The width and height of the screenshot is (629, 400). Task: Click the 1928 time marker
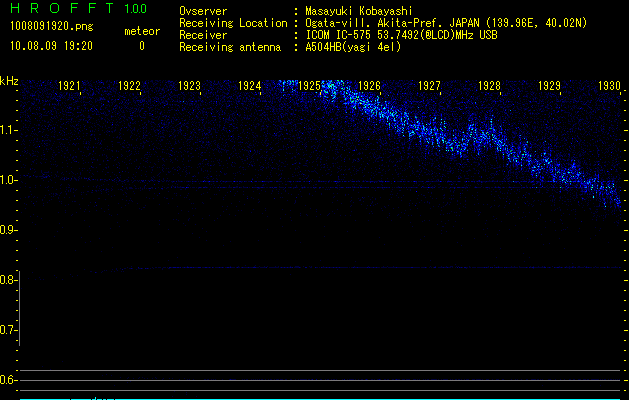pos(489,86)
